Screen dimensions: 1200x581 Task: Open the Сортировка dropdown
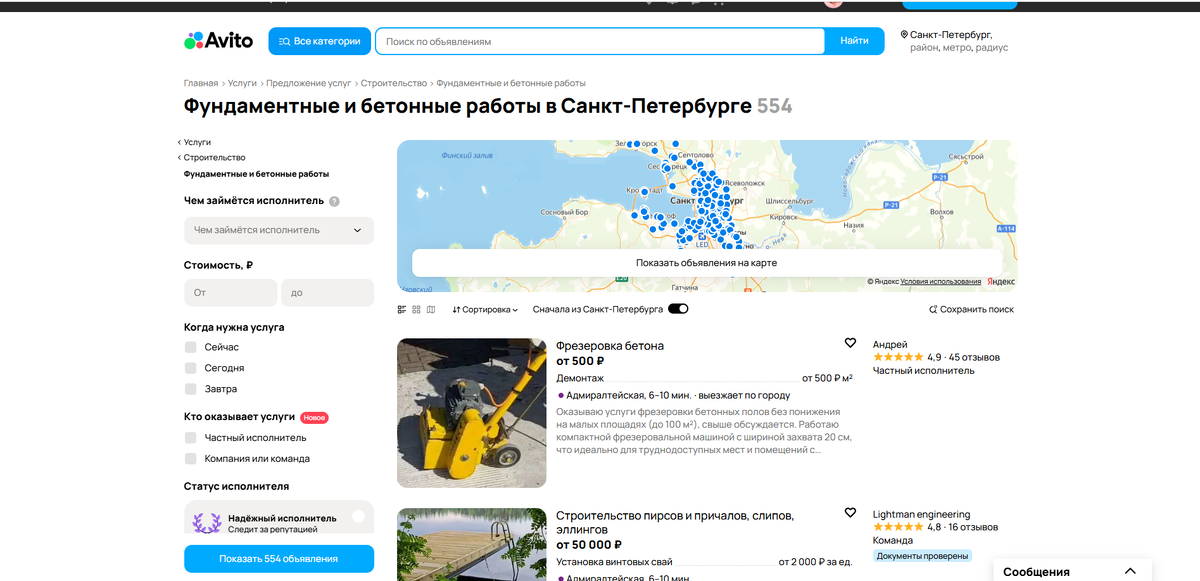pyautogui.click(x=485, y=309)
